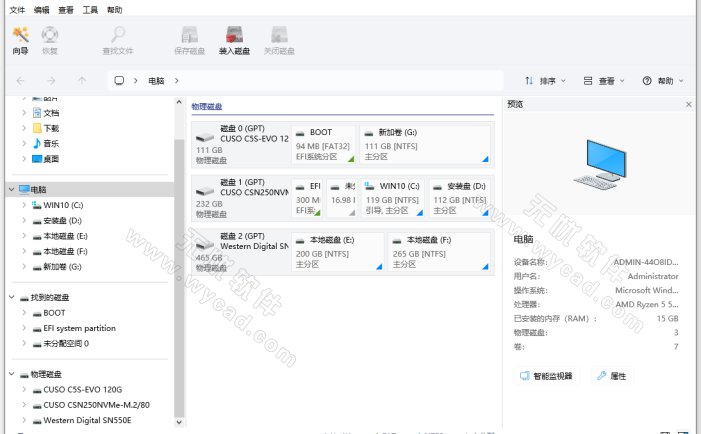The width and height of the screenshot is (701, 434).
Task: Click the 恢复 recovery toolbar icon
Action: point(50,40)
